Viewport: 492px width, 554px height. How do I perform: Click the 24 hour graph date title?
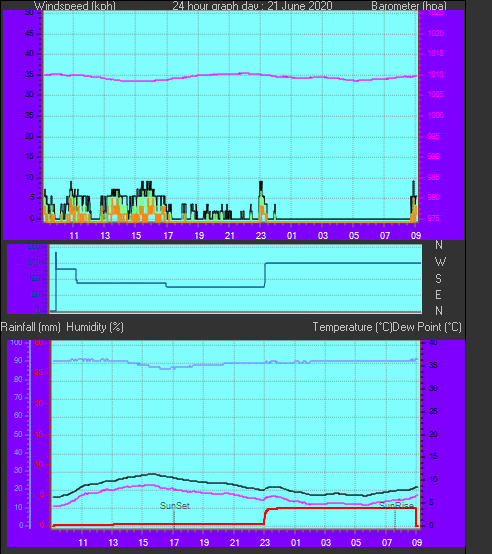point(252,6)
